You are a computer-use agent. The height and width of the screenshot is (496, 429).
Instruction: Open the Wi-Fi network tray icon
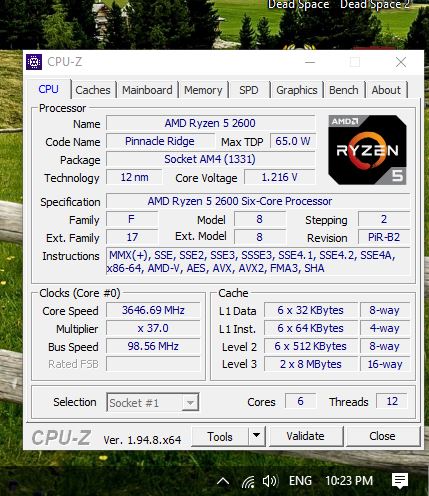coord(248,481)
